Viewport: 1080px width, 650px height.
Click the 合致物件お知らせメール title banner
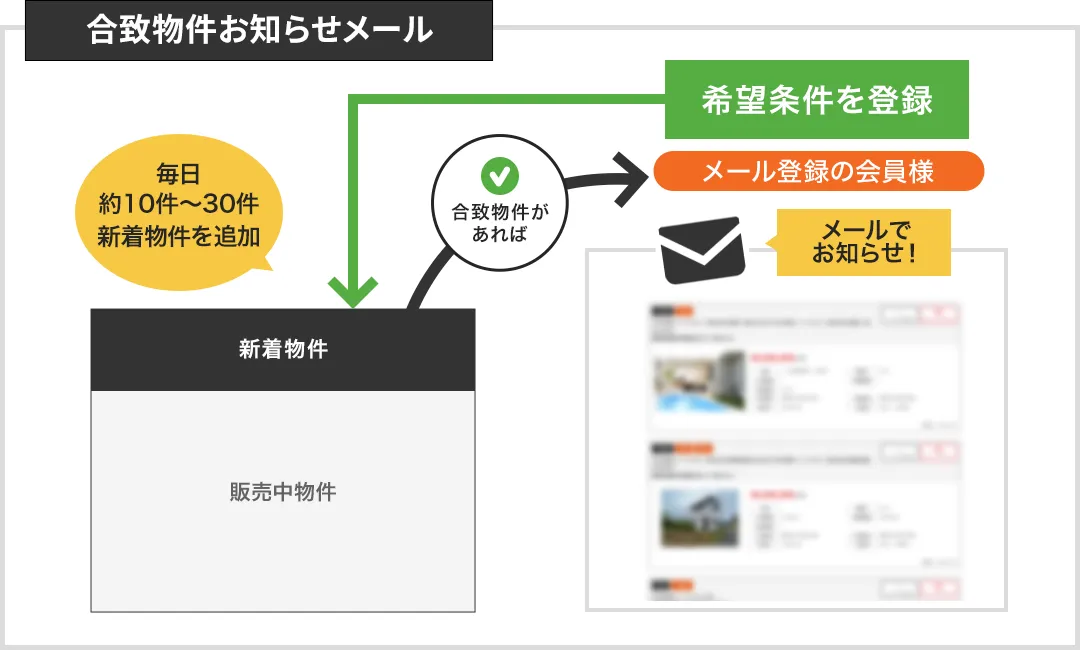point(259,30)
